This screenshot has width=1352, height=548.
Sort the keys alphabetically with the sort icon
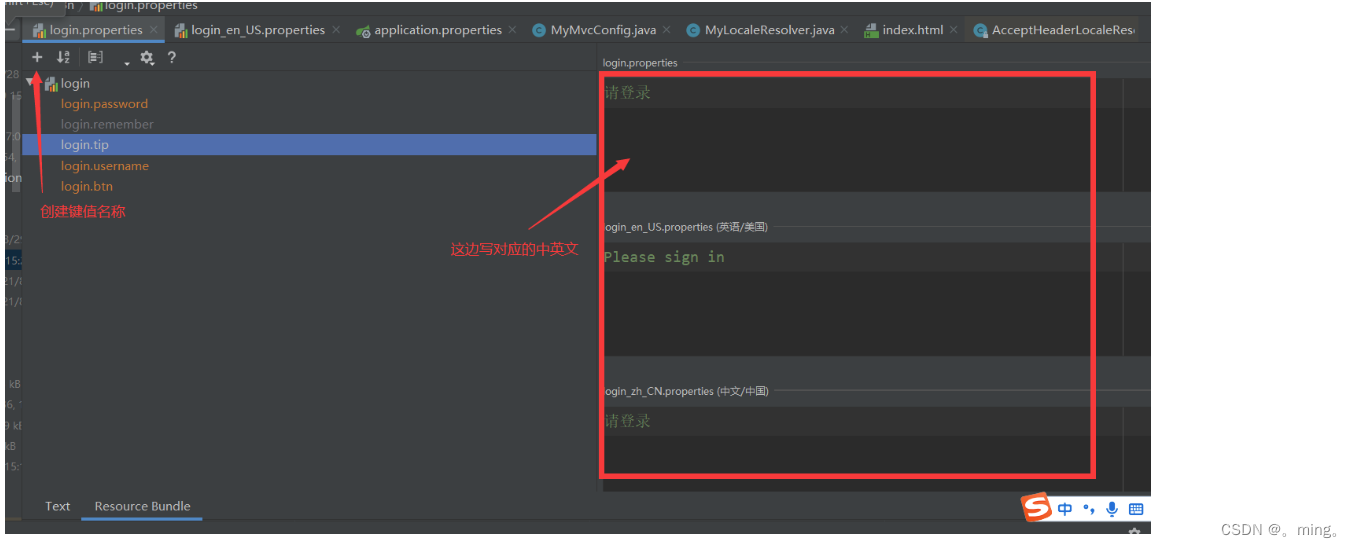63,58
